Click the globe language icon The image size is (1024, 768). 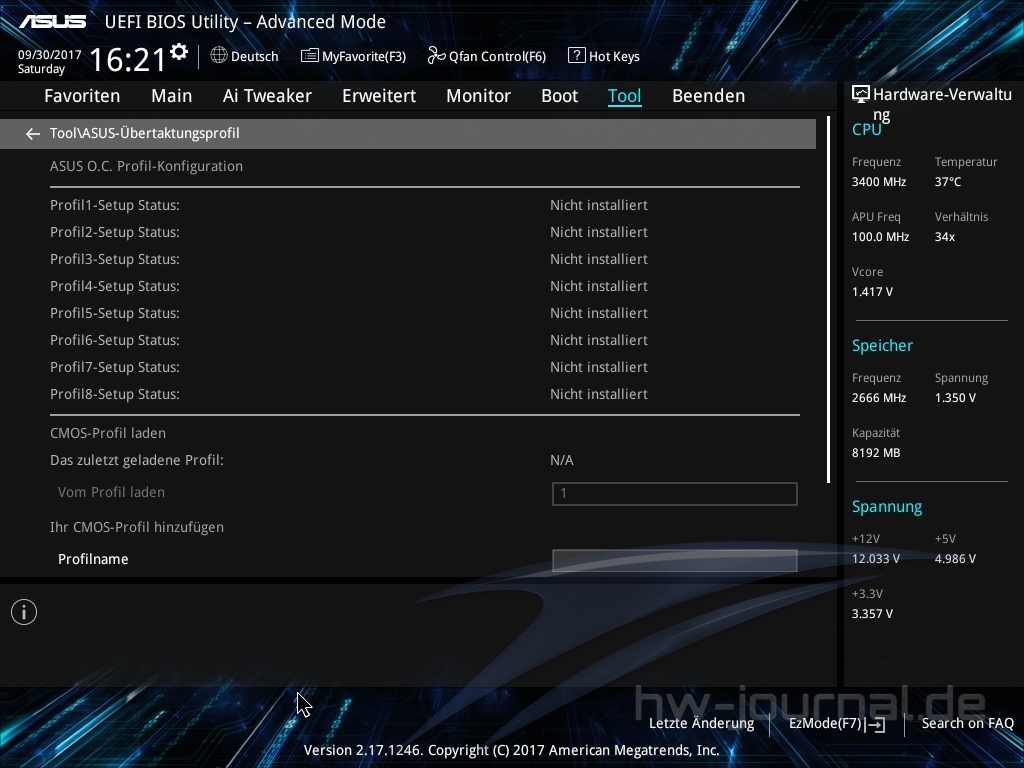[x=219, y=56]
